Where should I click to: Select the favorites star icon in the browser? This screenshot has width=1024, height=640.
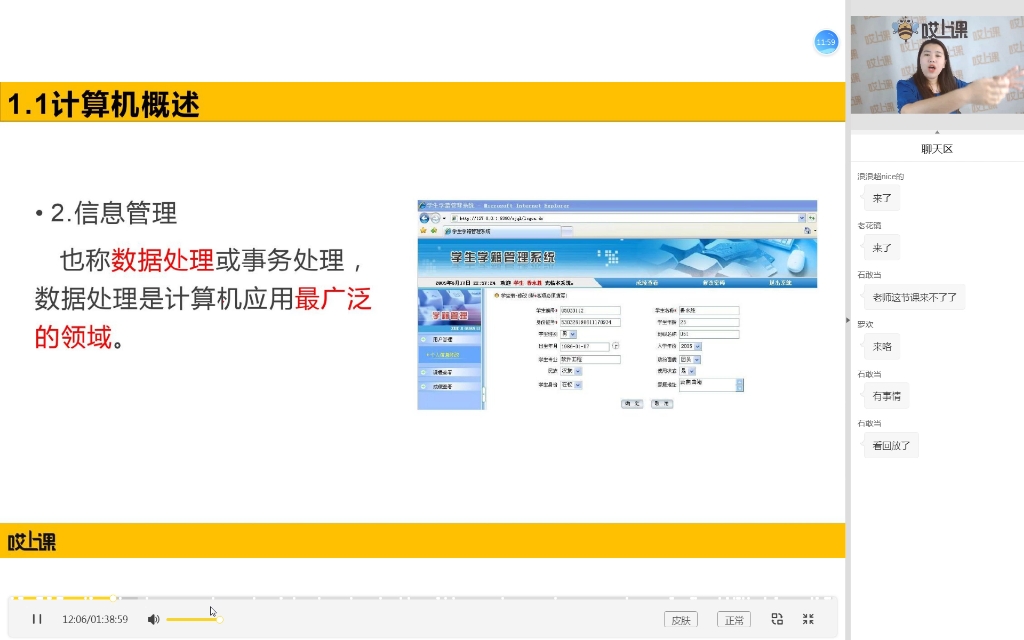[x=423, y=230]
